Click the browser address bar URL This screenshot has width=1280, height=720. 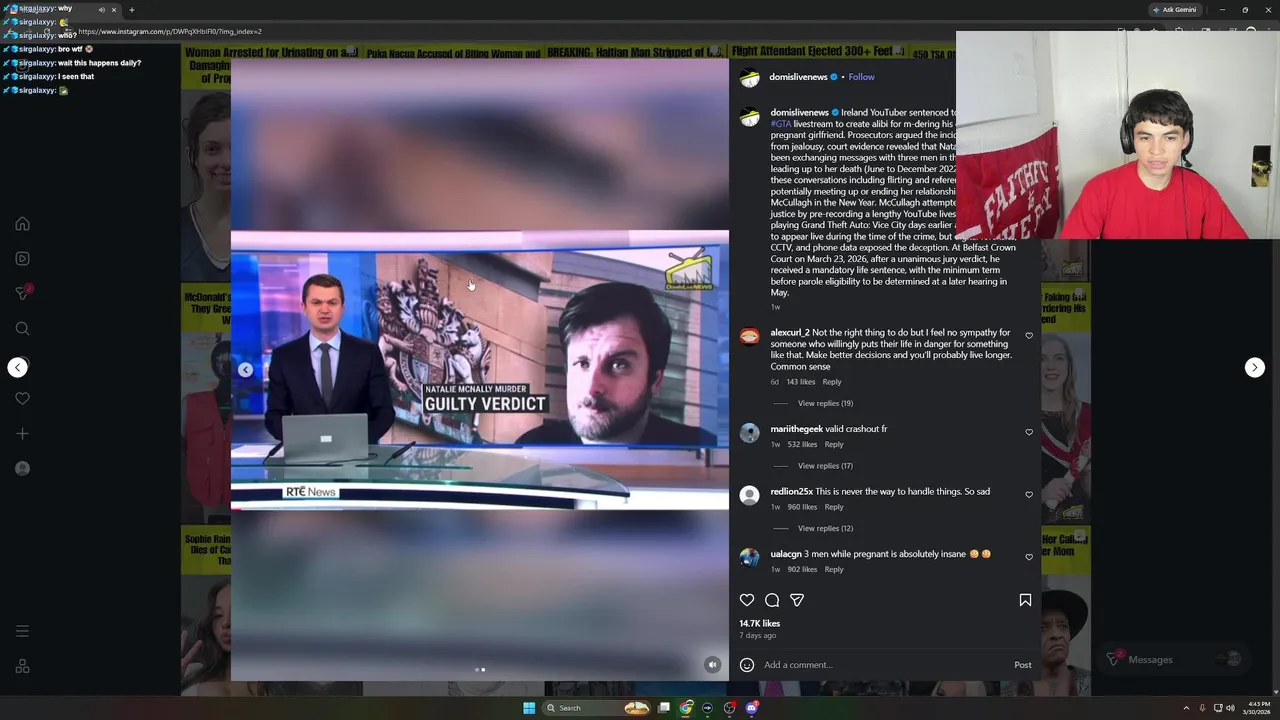pos(170,32)
